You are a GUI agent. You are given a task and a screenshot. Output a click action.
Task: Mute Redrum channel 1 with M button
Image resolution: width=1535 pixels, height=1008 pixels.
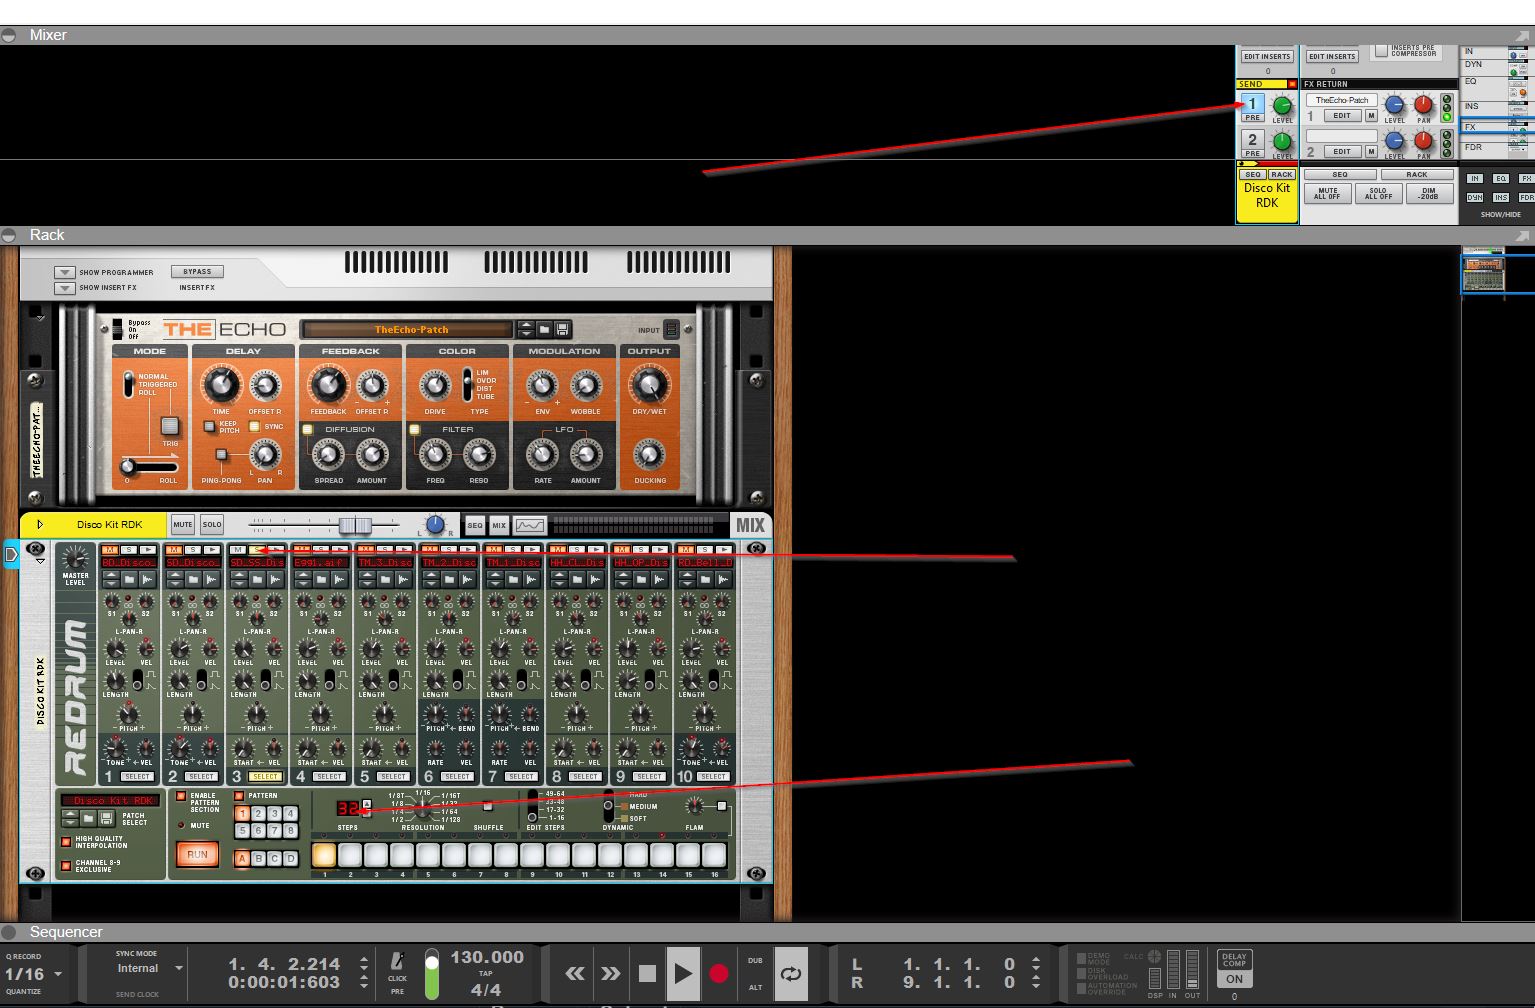click(109, 550)
